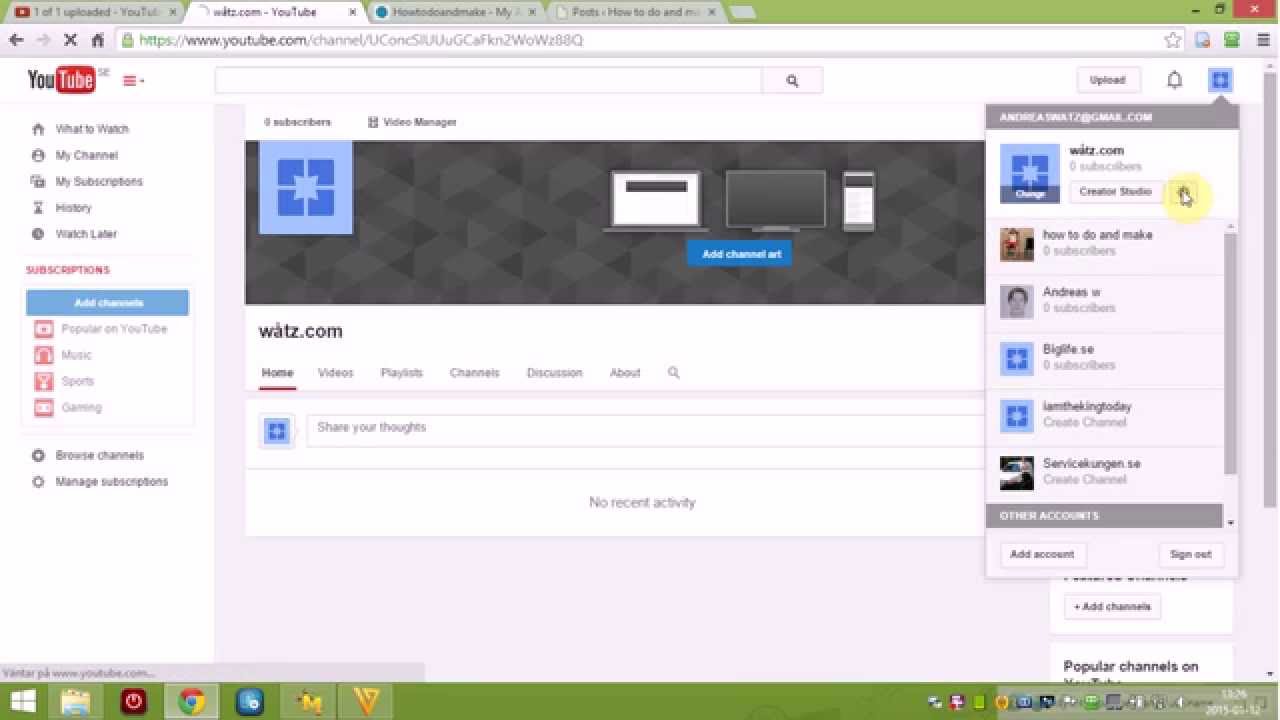1280x720 pixels.
Task: Select the Discussion tab
Action: [x=554, y=373]
